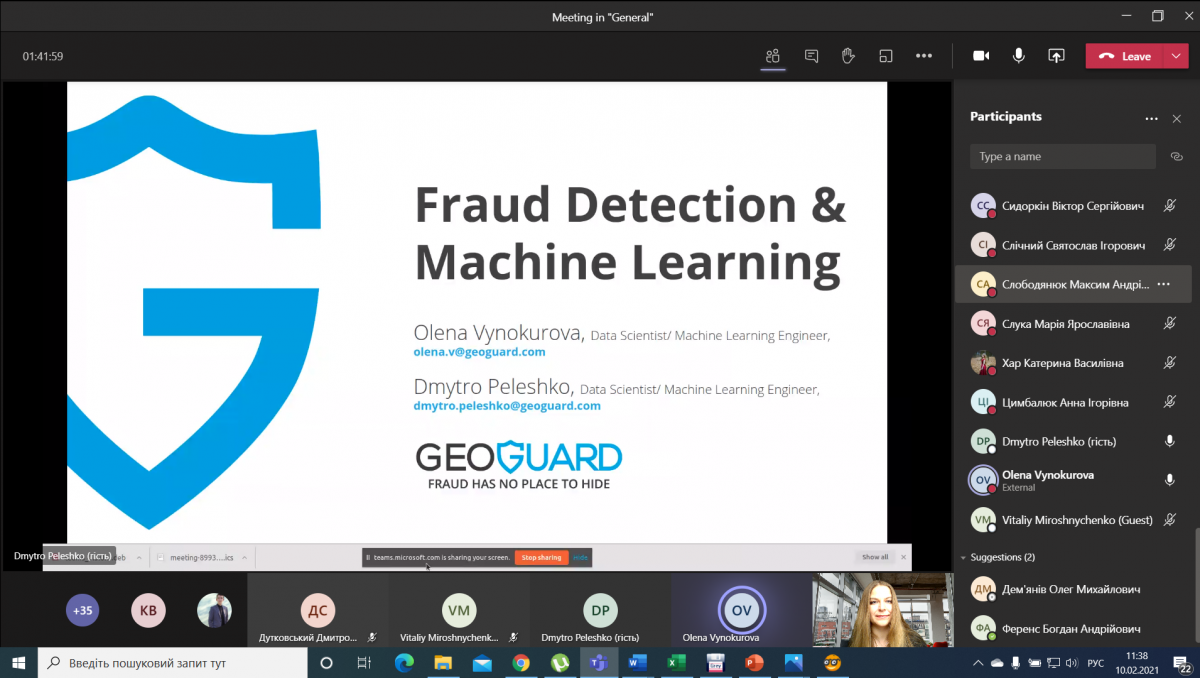
Task: Click muted mic icon for Хар Катерина Василівна
Action: click(x=1169, y=363)
